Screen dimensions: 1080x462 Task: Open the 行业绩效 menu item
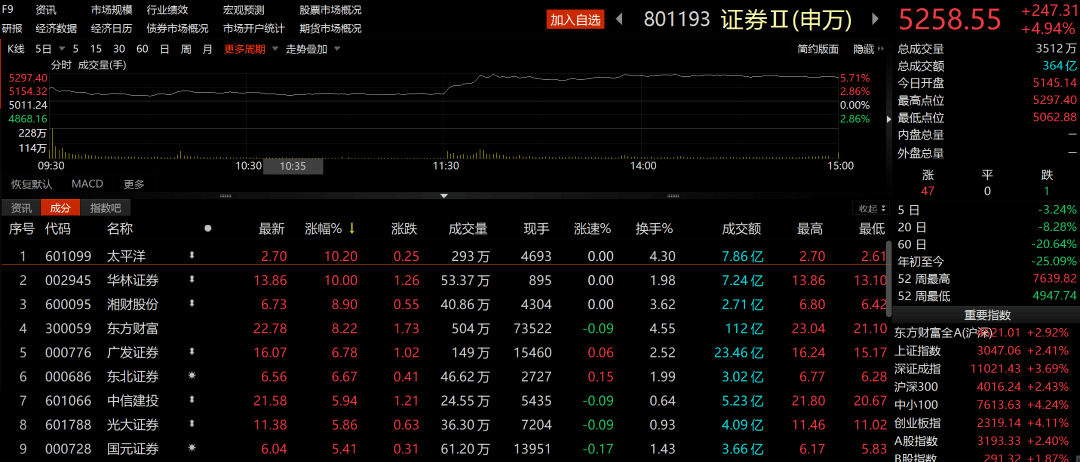click(x=167, y=10)
